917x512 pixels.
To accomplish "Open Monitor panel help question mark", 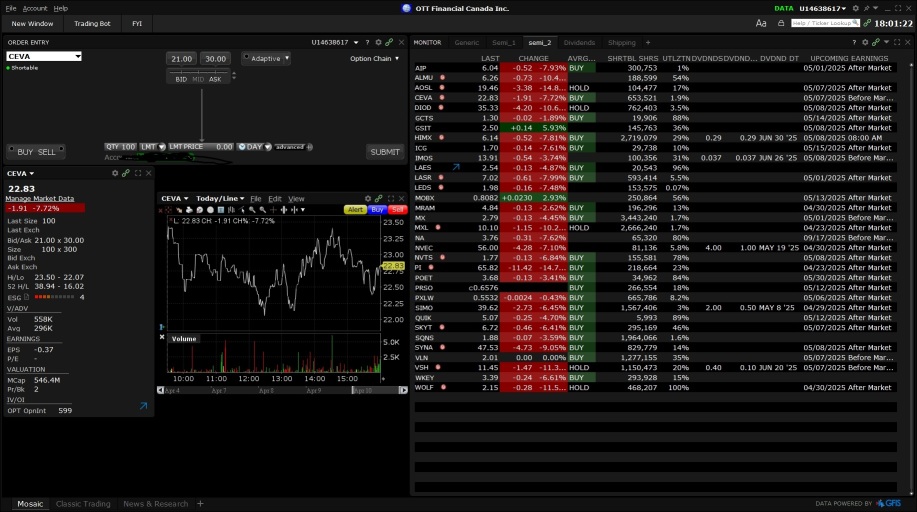I will click(854, 42).
